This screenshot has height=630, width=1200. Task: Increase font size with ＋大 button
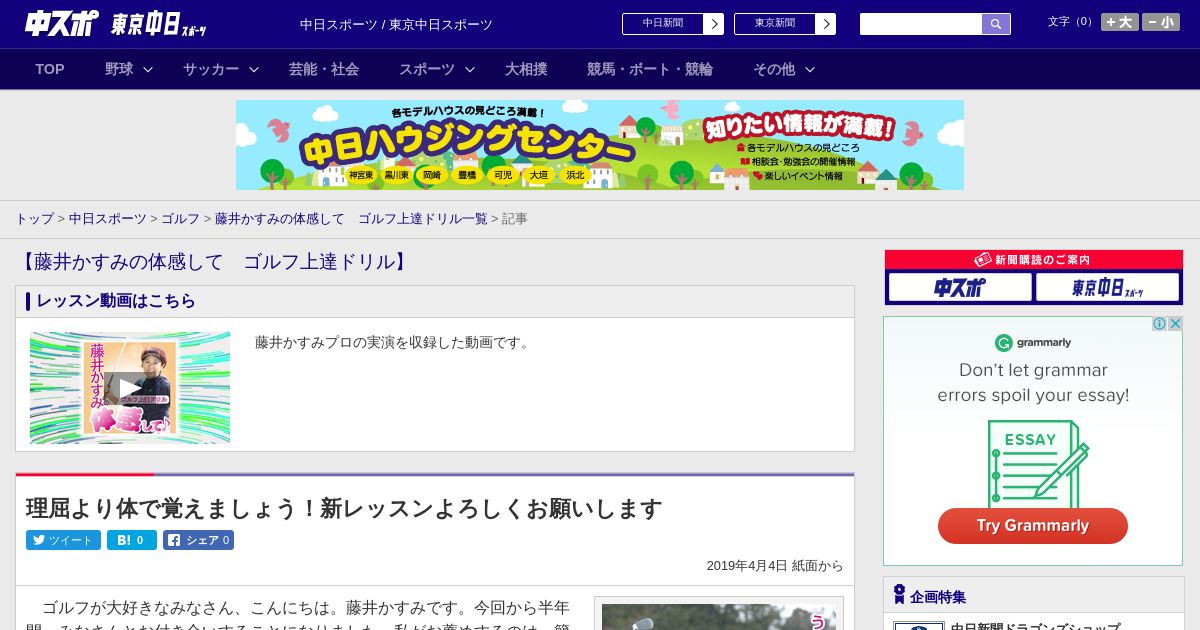(1119, 22)
